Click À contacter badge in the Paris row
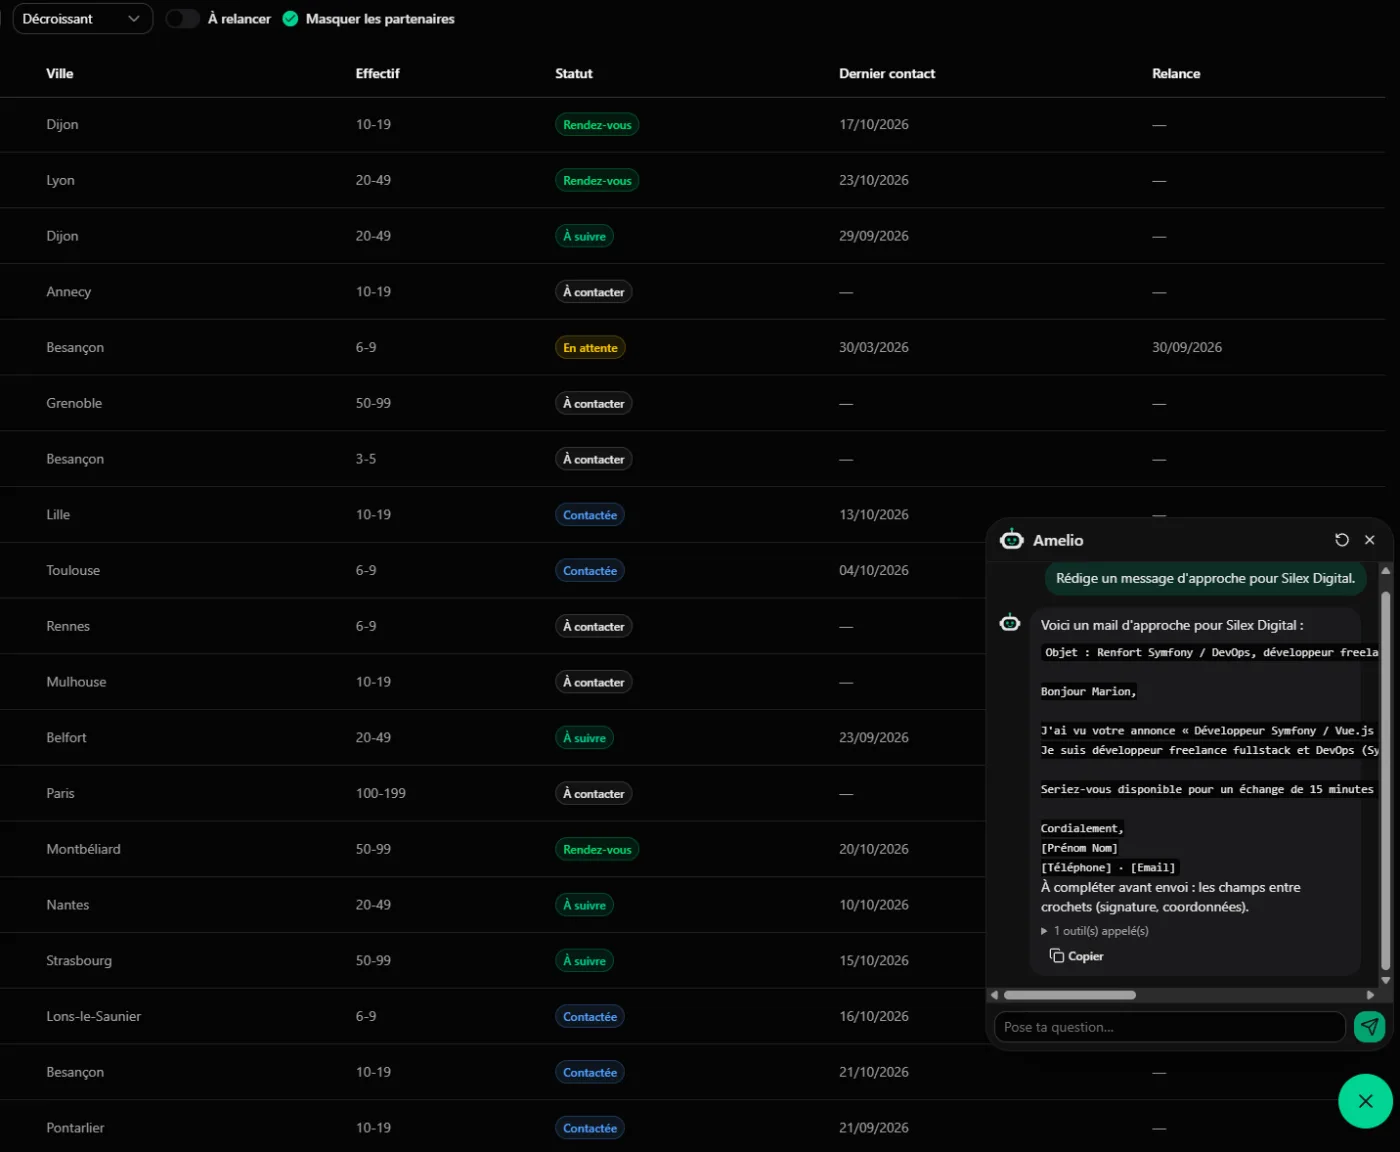The height and width of the screenshot is (1152, 1400). pos(593,794)
